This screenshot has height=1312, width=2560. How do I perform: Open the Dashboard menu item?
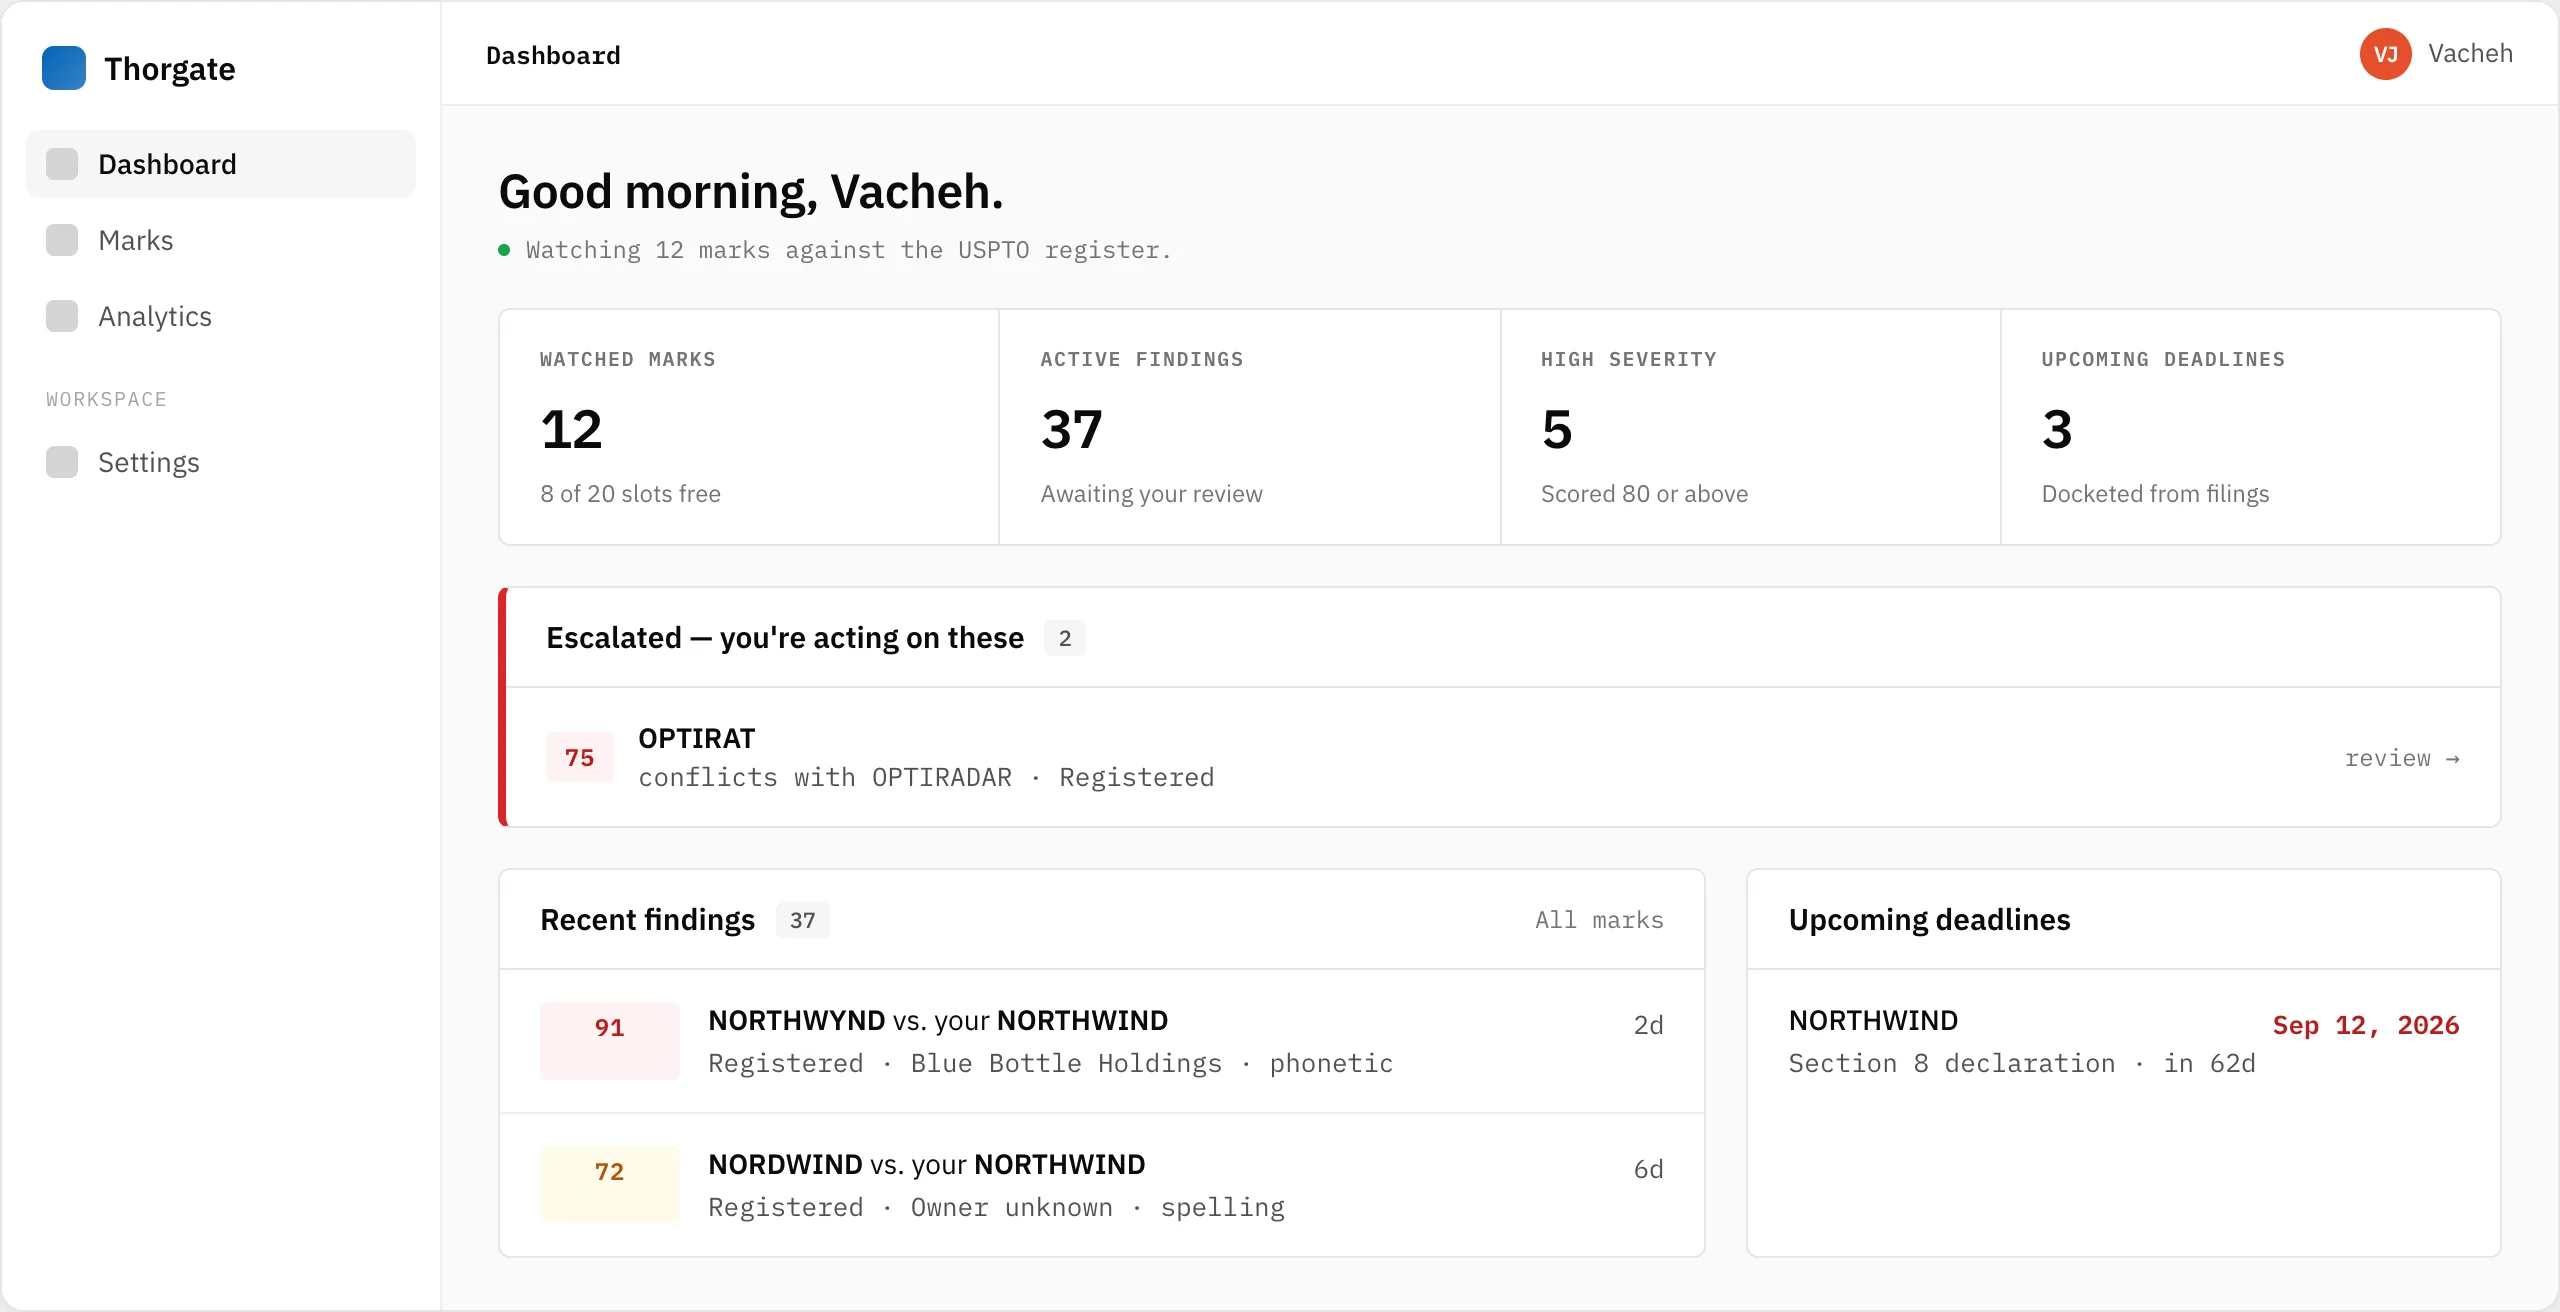coord(221,164)
